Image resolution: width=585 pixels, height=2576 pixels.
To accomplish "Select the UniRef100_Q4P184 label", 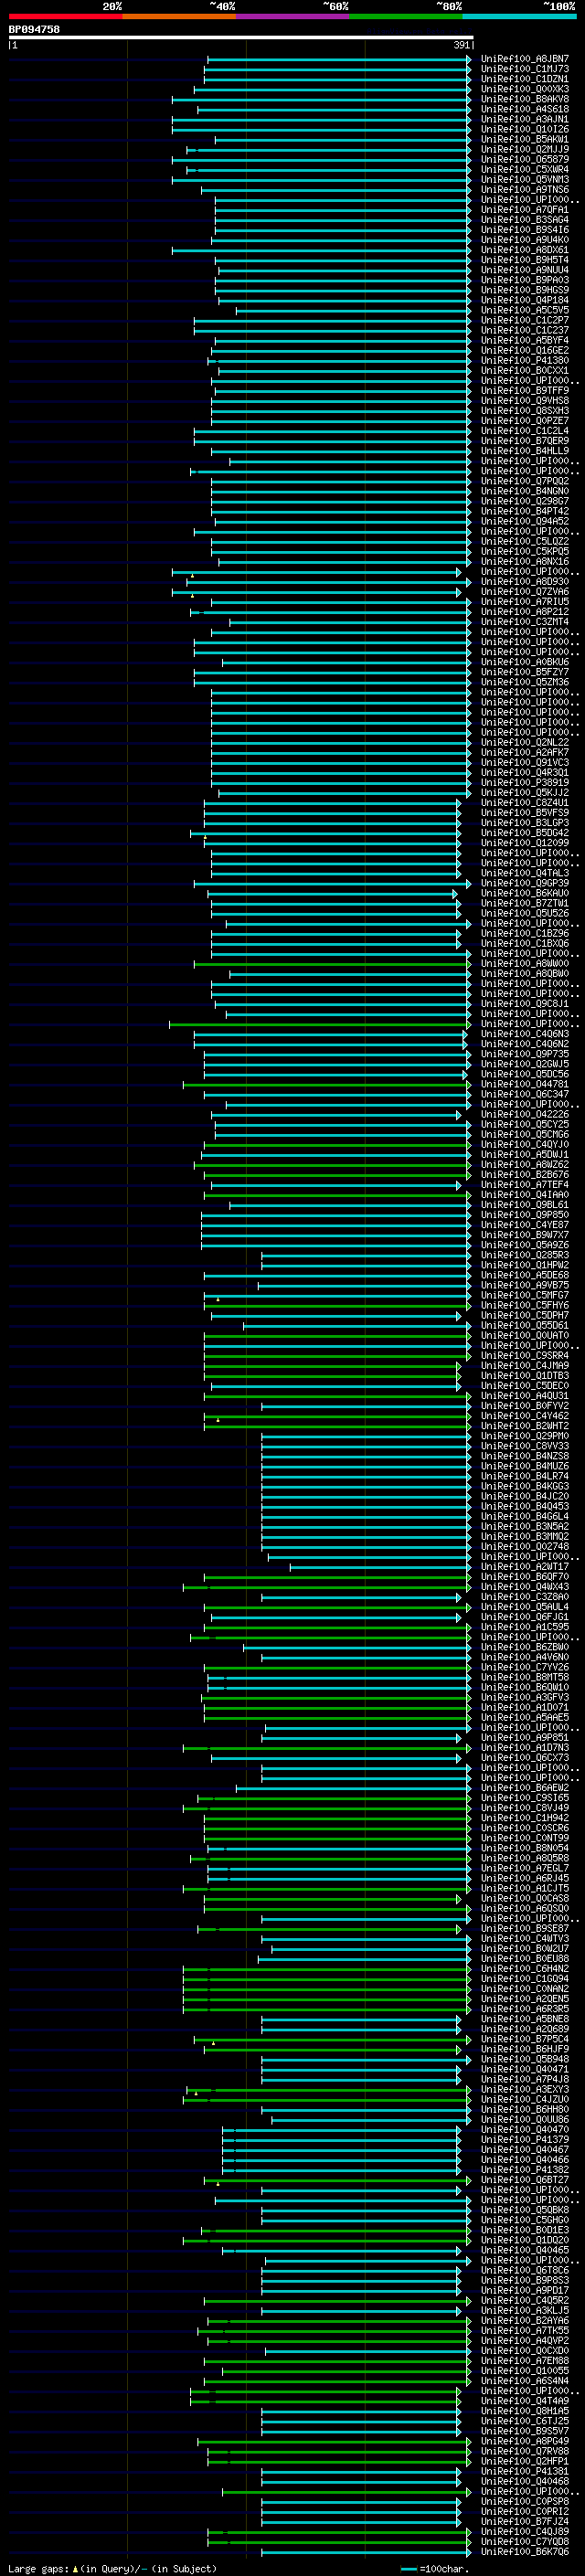I will [x=525, y=300].
